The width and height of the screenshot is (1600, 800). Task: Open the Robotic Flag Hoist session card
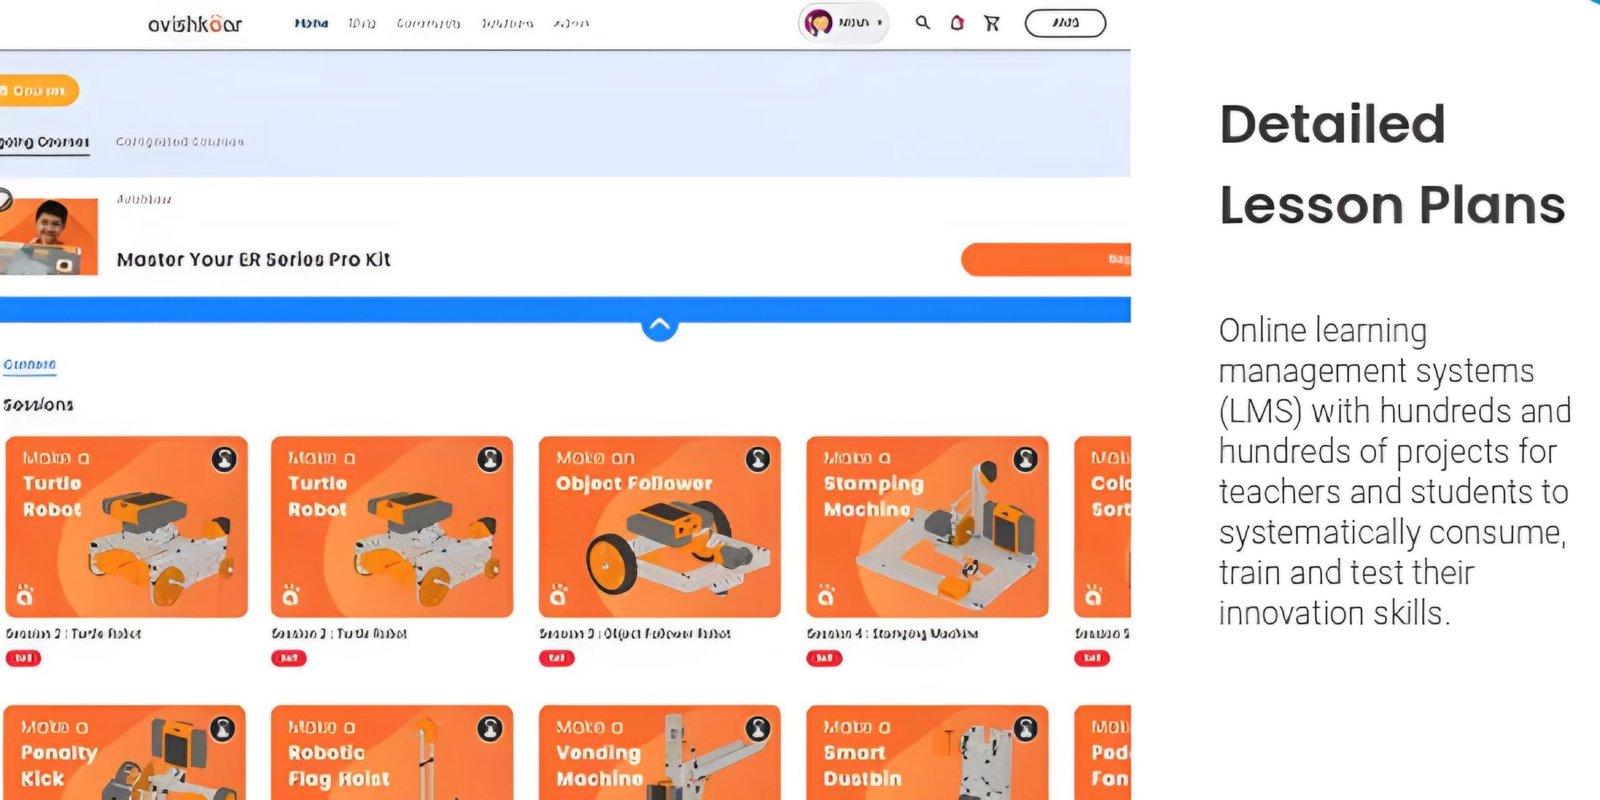(x=392, y=752)
